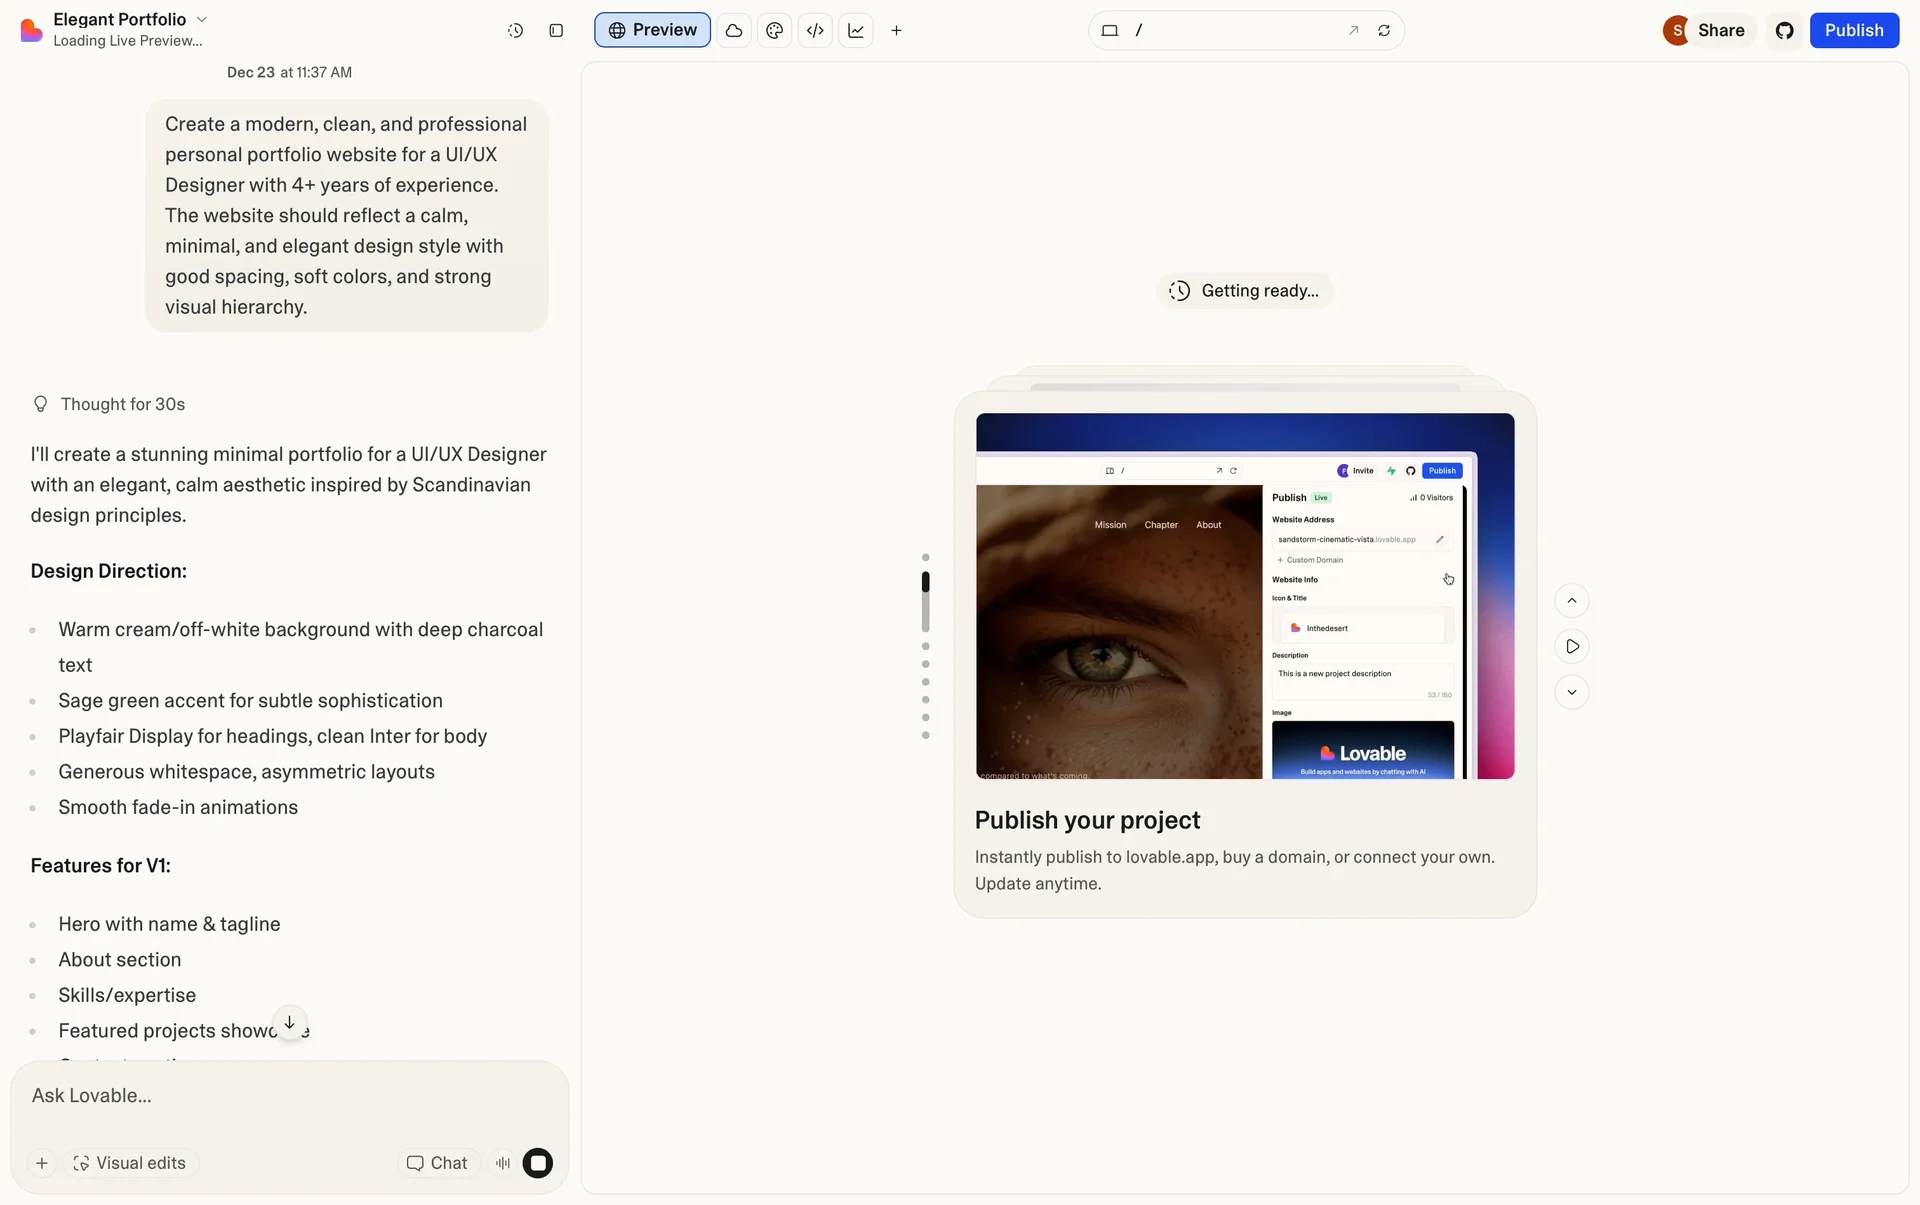The image size is (1920, 1205).
Task: Open preview in new tab arrow
Action: [1353, 31]
